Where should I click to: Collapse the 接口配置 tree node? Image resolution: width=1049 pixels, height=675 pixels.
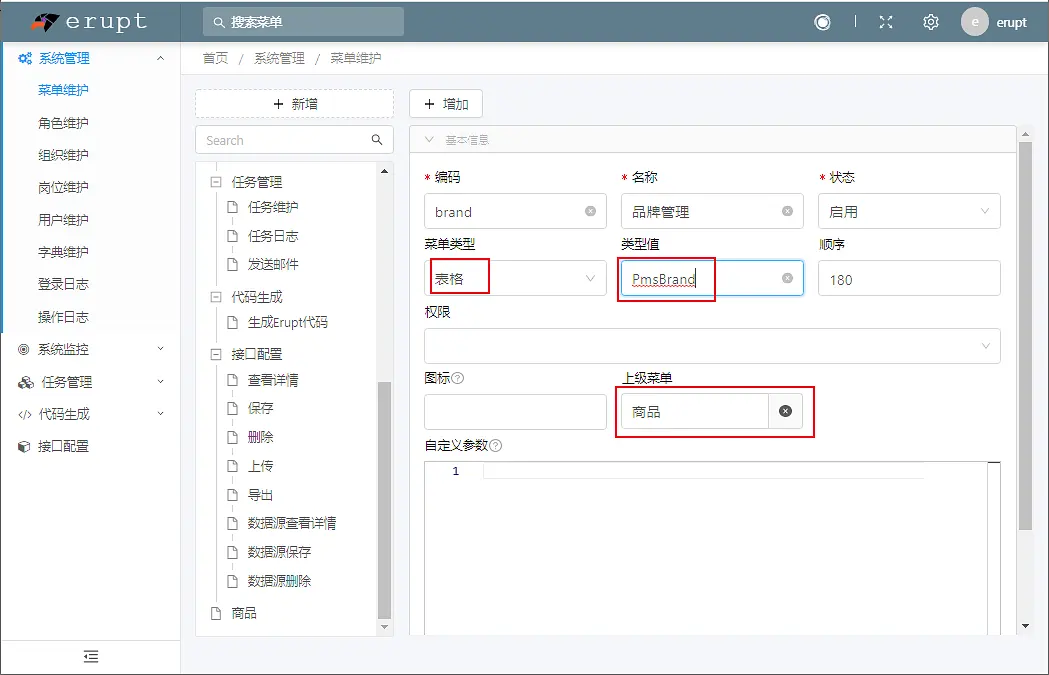pyautogui.click(x=215, y=355)
